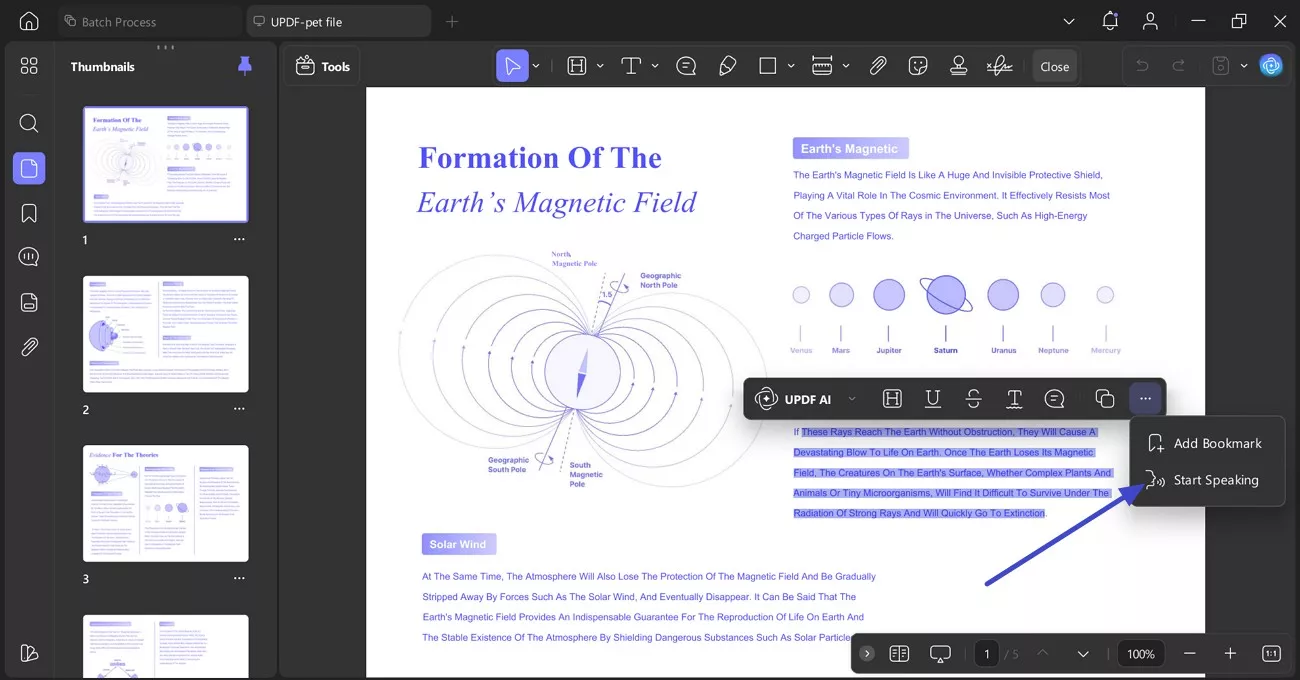Open the zoom level 100% dropdown

(x=1141, y=654)
